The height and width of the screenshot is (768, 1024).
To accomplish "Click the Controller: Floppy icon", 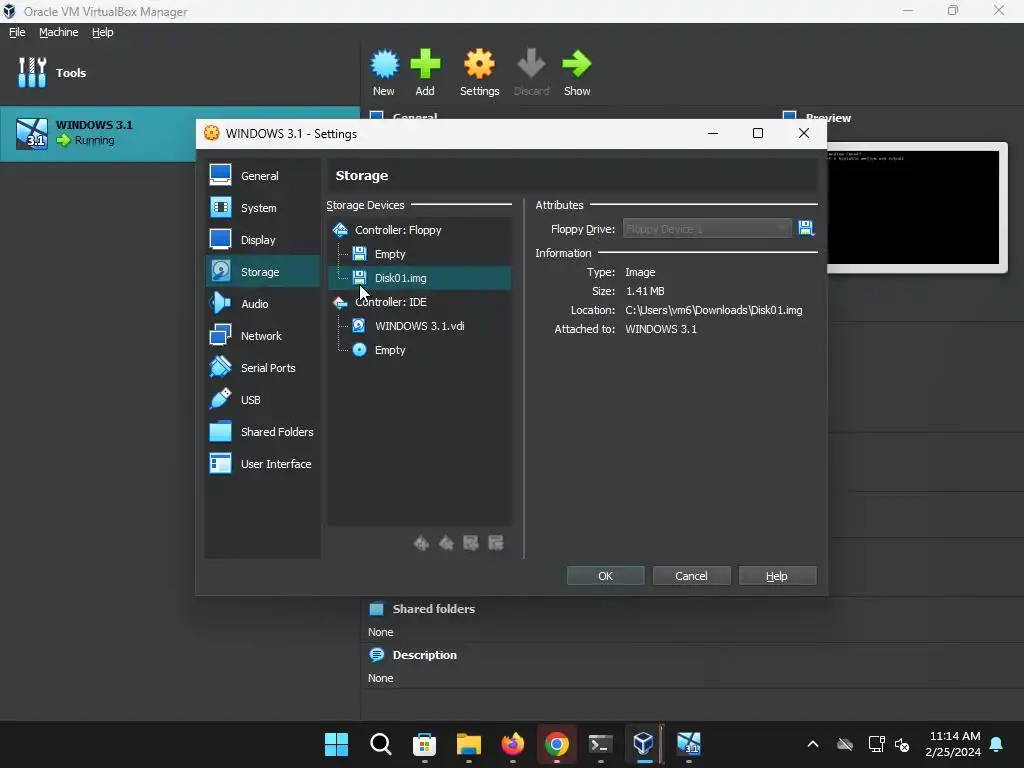I will (x=340, y=230).
